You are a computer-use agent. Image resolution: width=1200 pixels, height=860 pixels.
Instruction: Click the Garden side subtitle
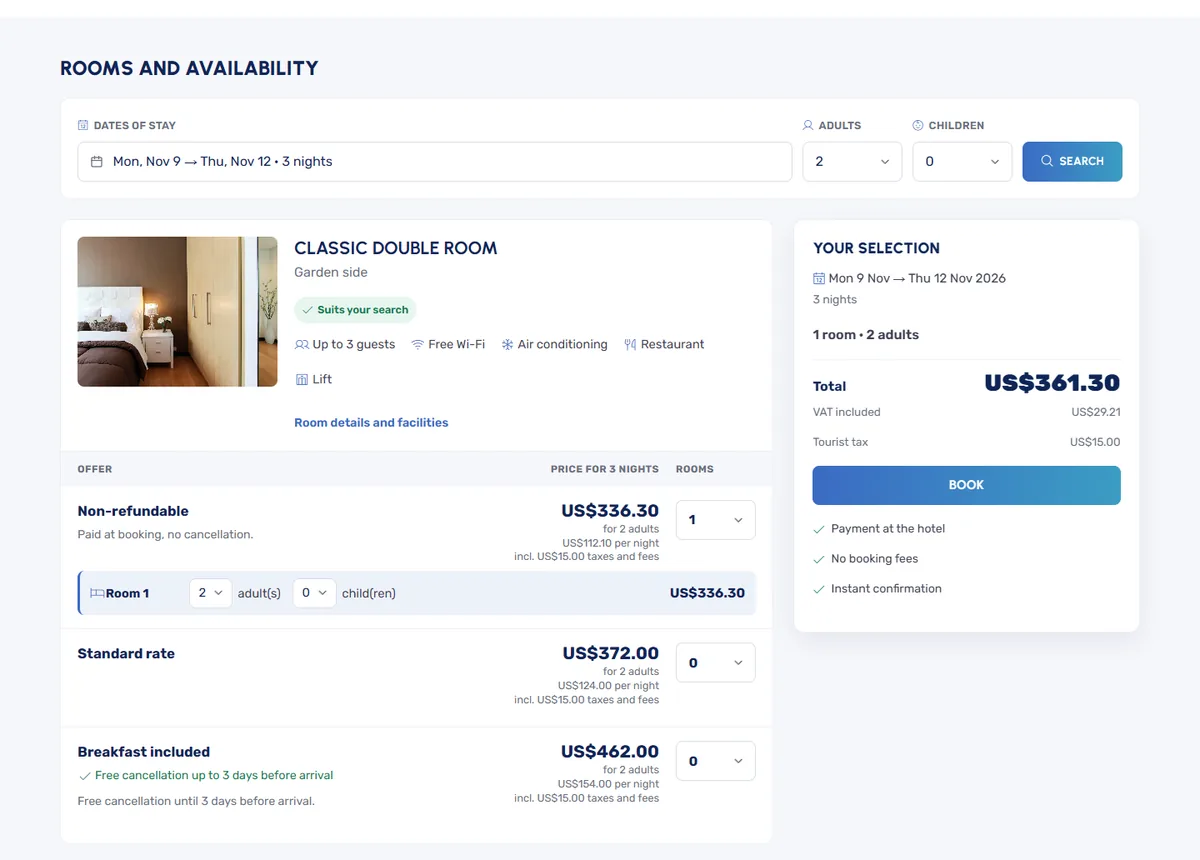click(331, 272)
